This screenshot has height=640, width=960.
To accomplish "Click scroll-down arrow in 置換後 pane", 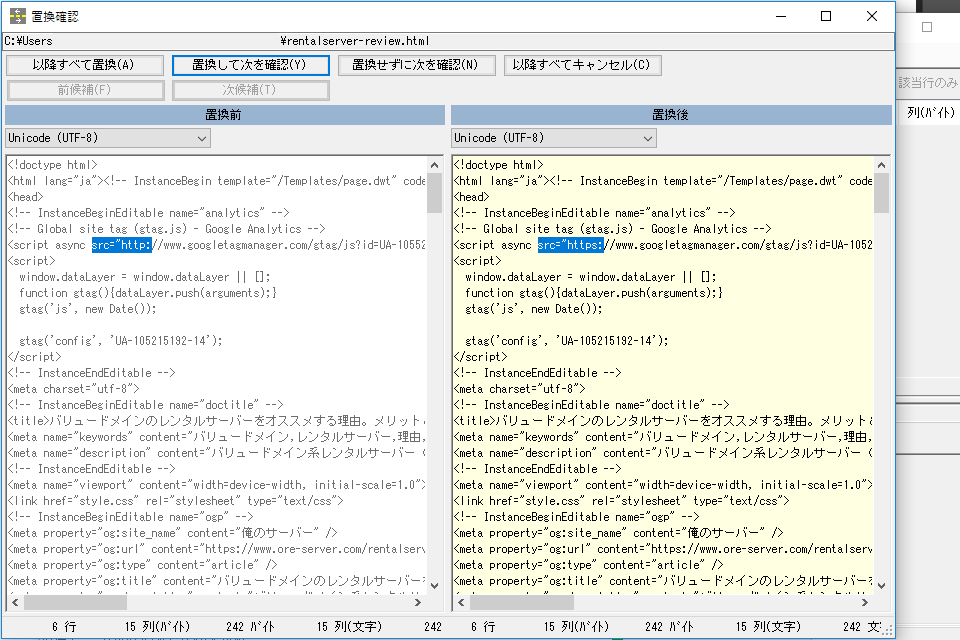I will 882,585.
